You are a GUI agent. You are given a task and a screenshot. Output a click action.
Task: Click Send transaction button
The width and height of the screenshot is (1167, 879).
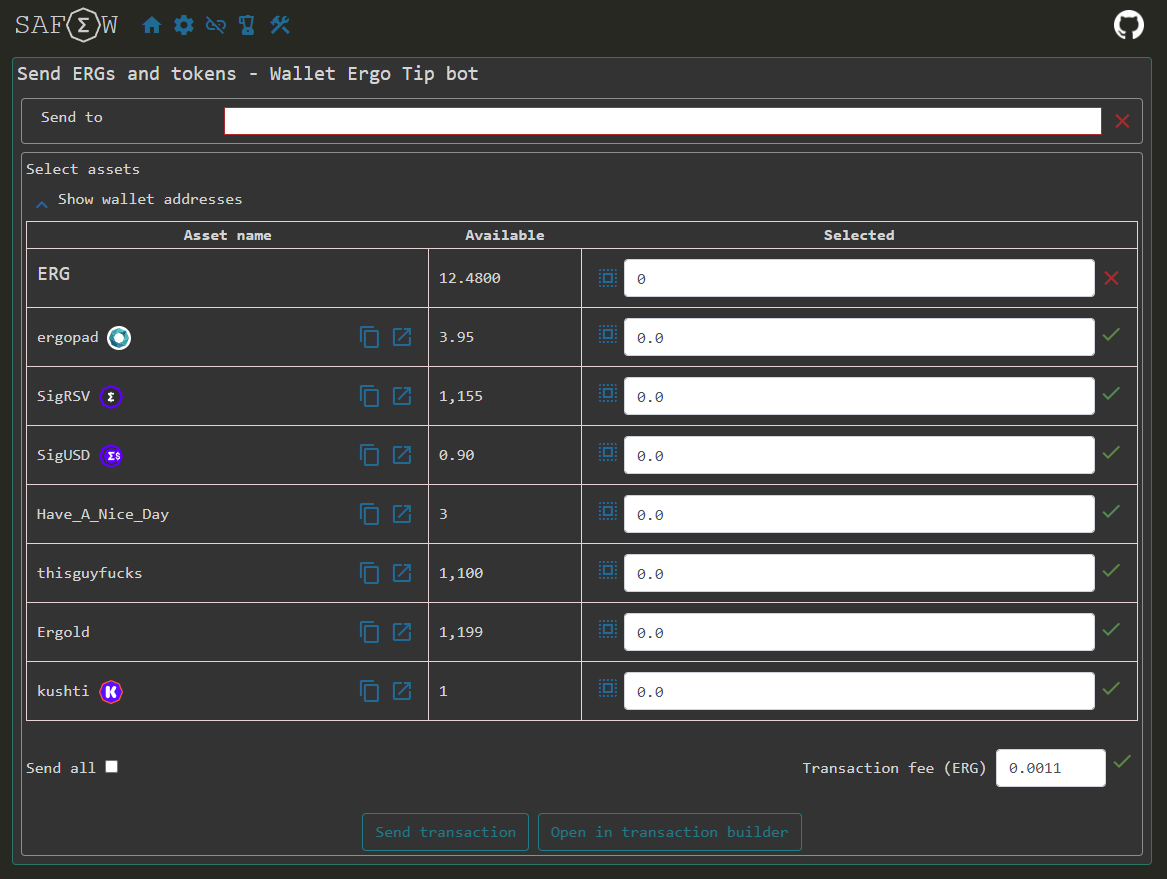click(x=445, y=832)
